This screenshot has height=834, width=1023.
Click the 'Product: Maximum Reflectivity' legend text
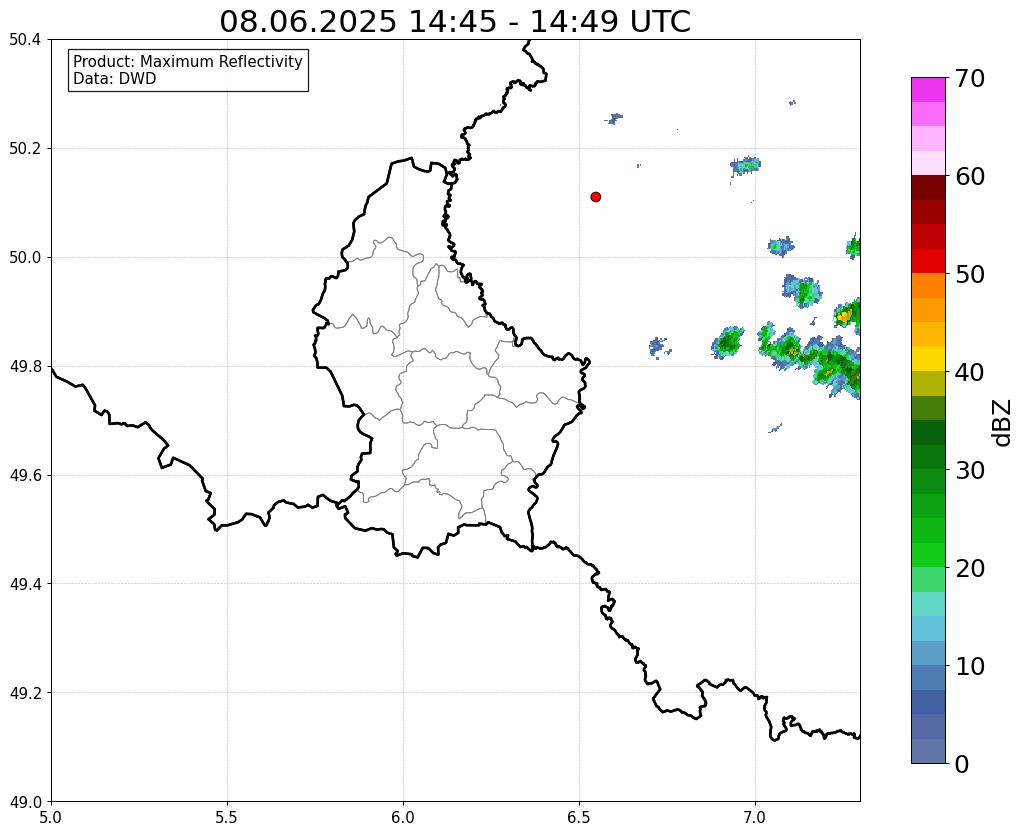click(x=188, y=61)
